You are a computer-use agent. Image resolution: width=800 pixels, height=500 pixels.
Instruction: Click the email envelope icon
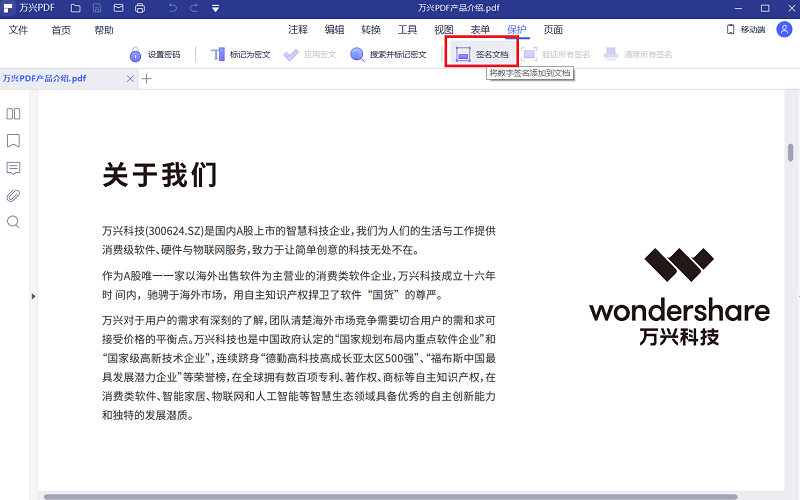[118, 9]
